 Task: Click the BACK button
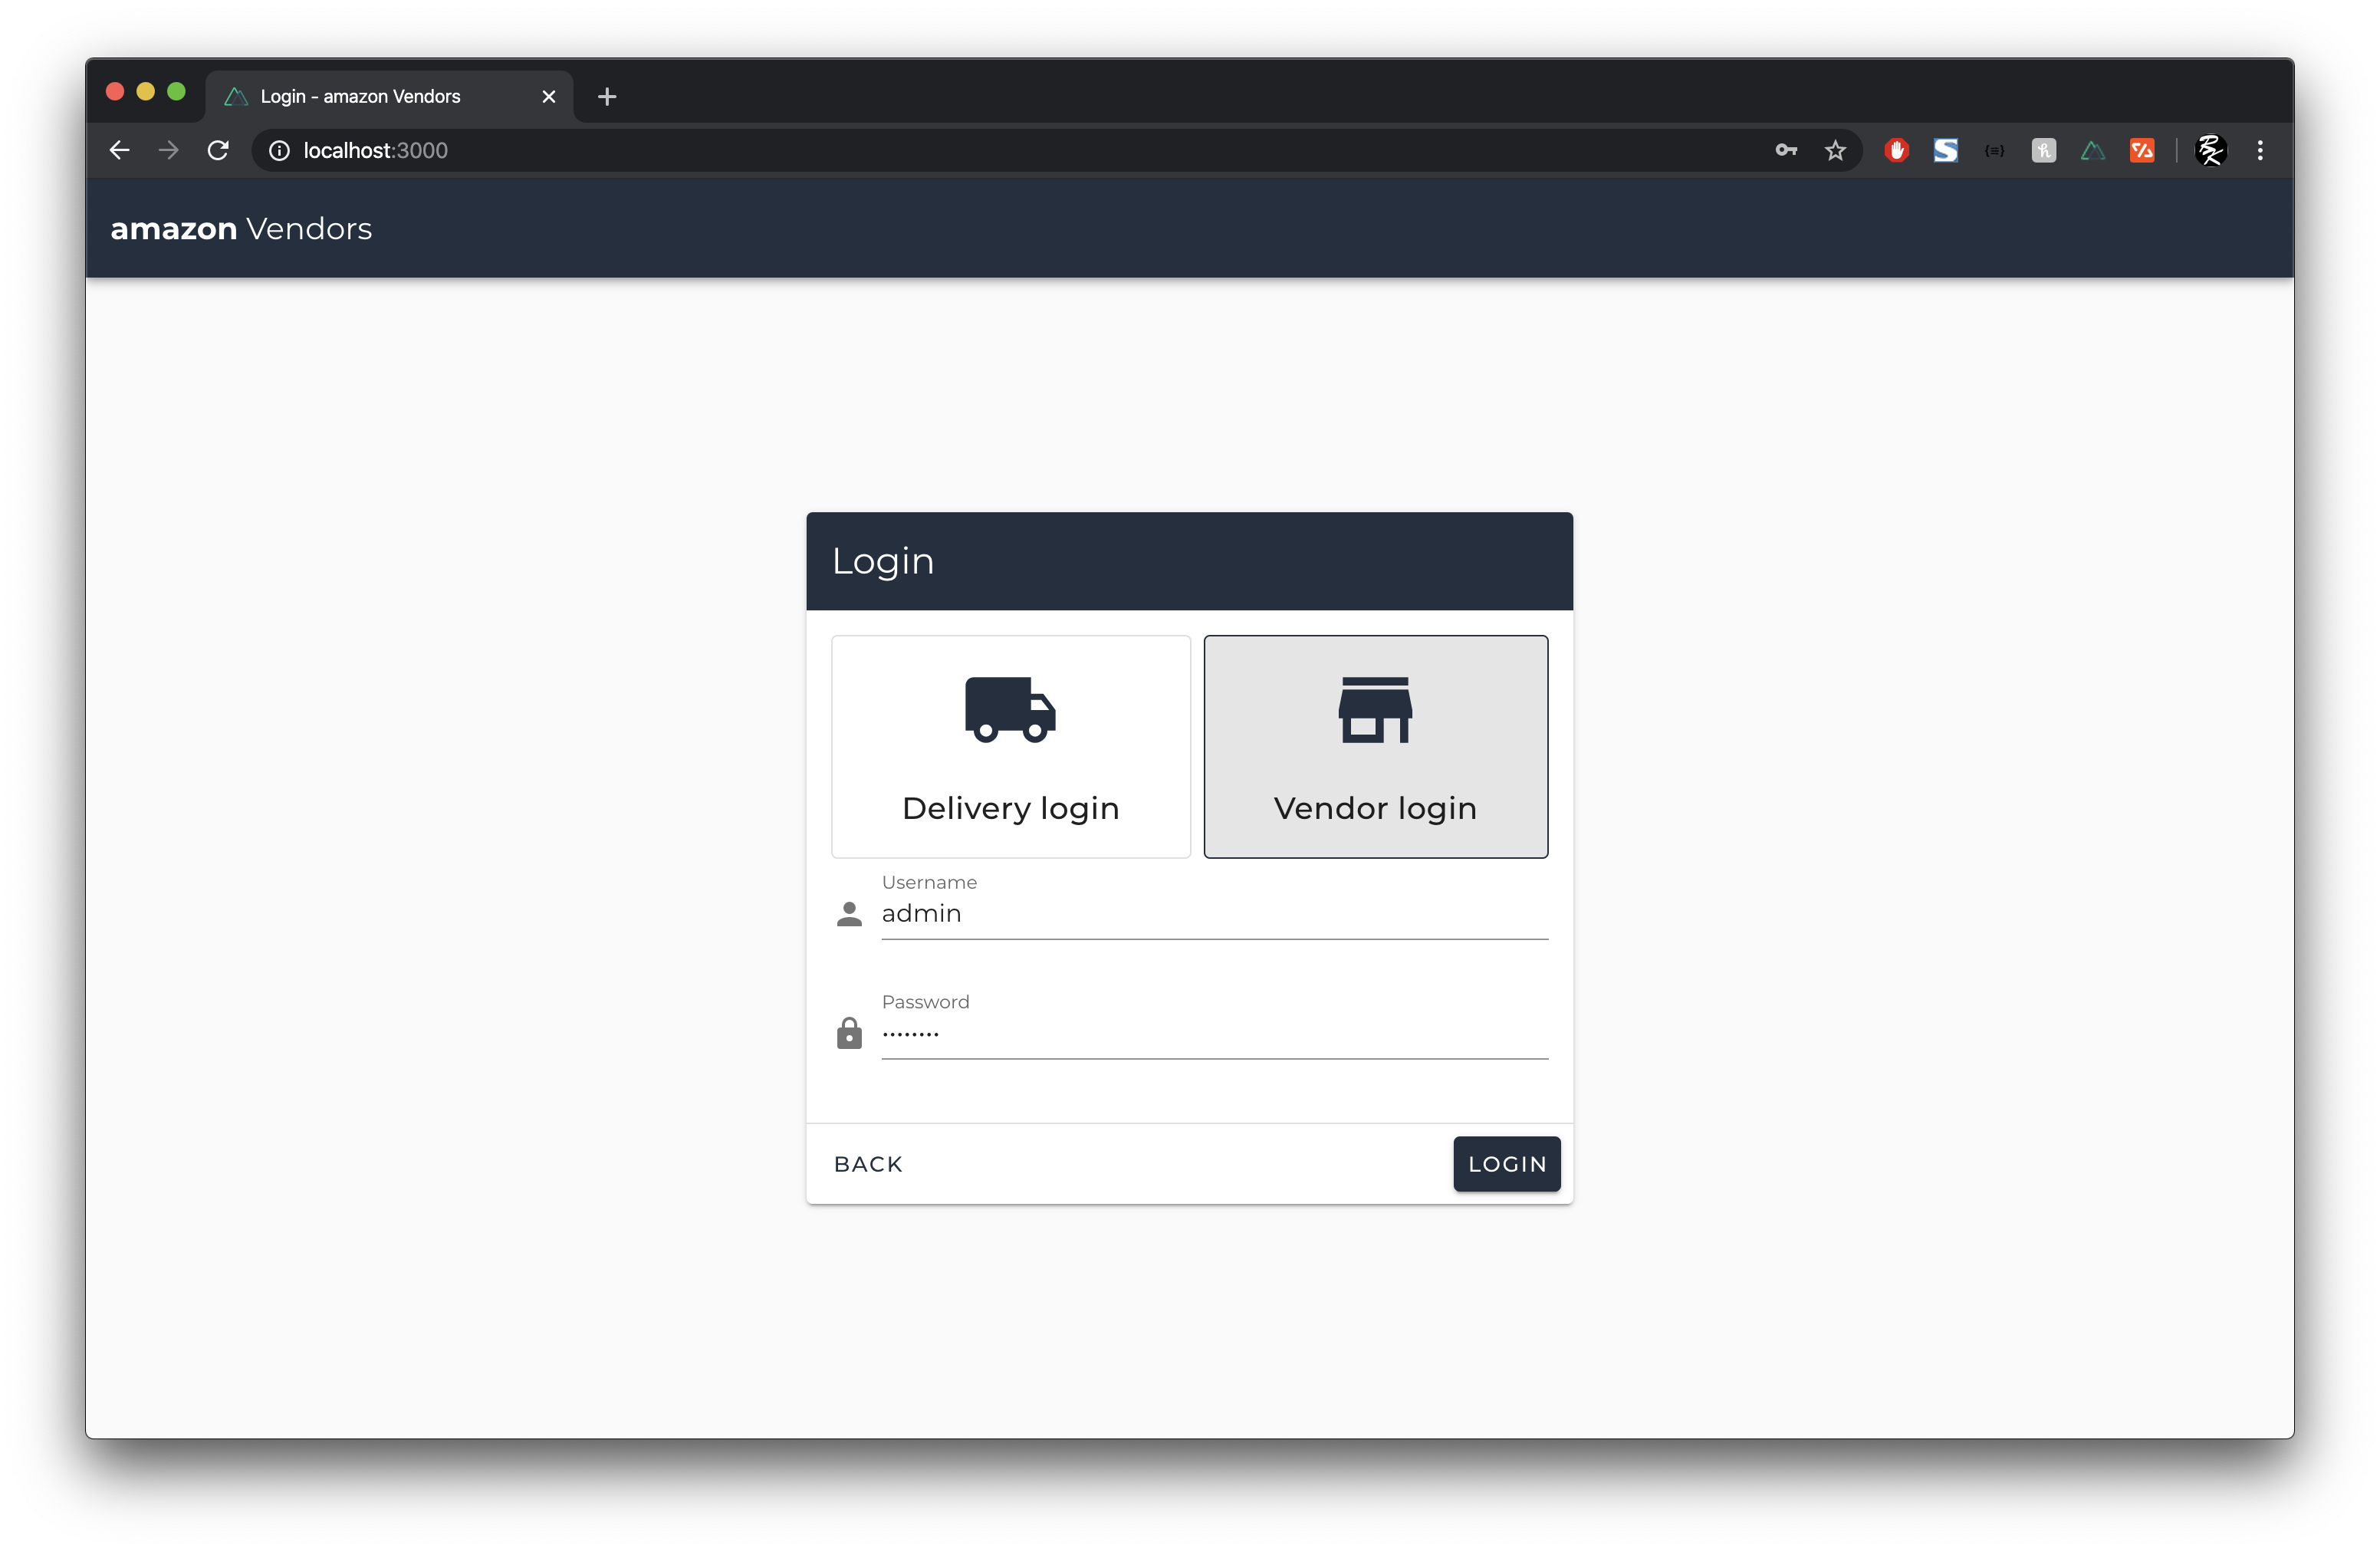click(868, 1164)
